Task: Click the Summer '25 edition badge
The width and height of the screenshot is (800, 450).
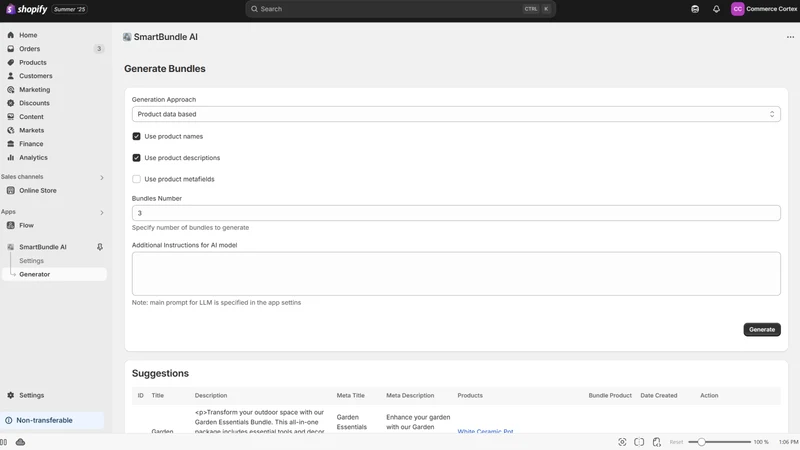Action: 69,9
